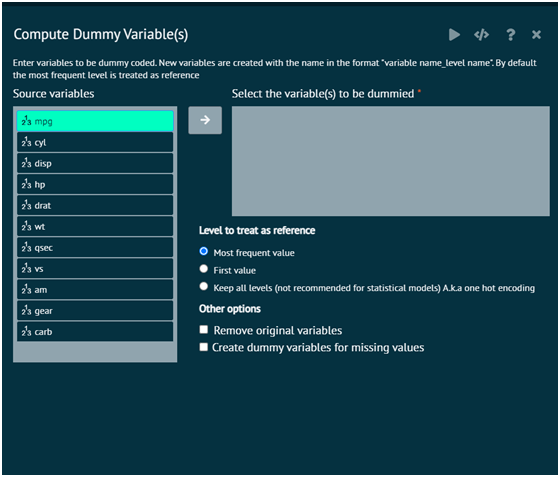
Task: Select the qsec source variable
Action: point(95,247)
